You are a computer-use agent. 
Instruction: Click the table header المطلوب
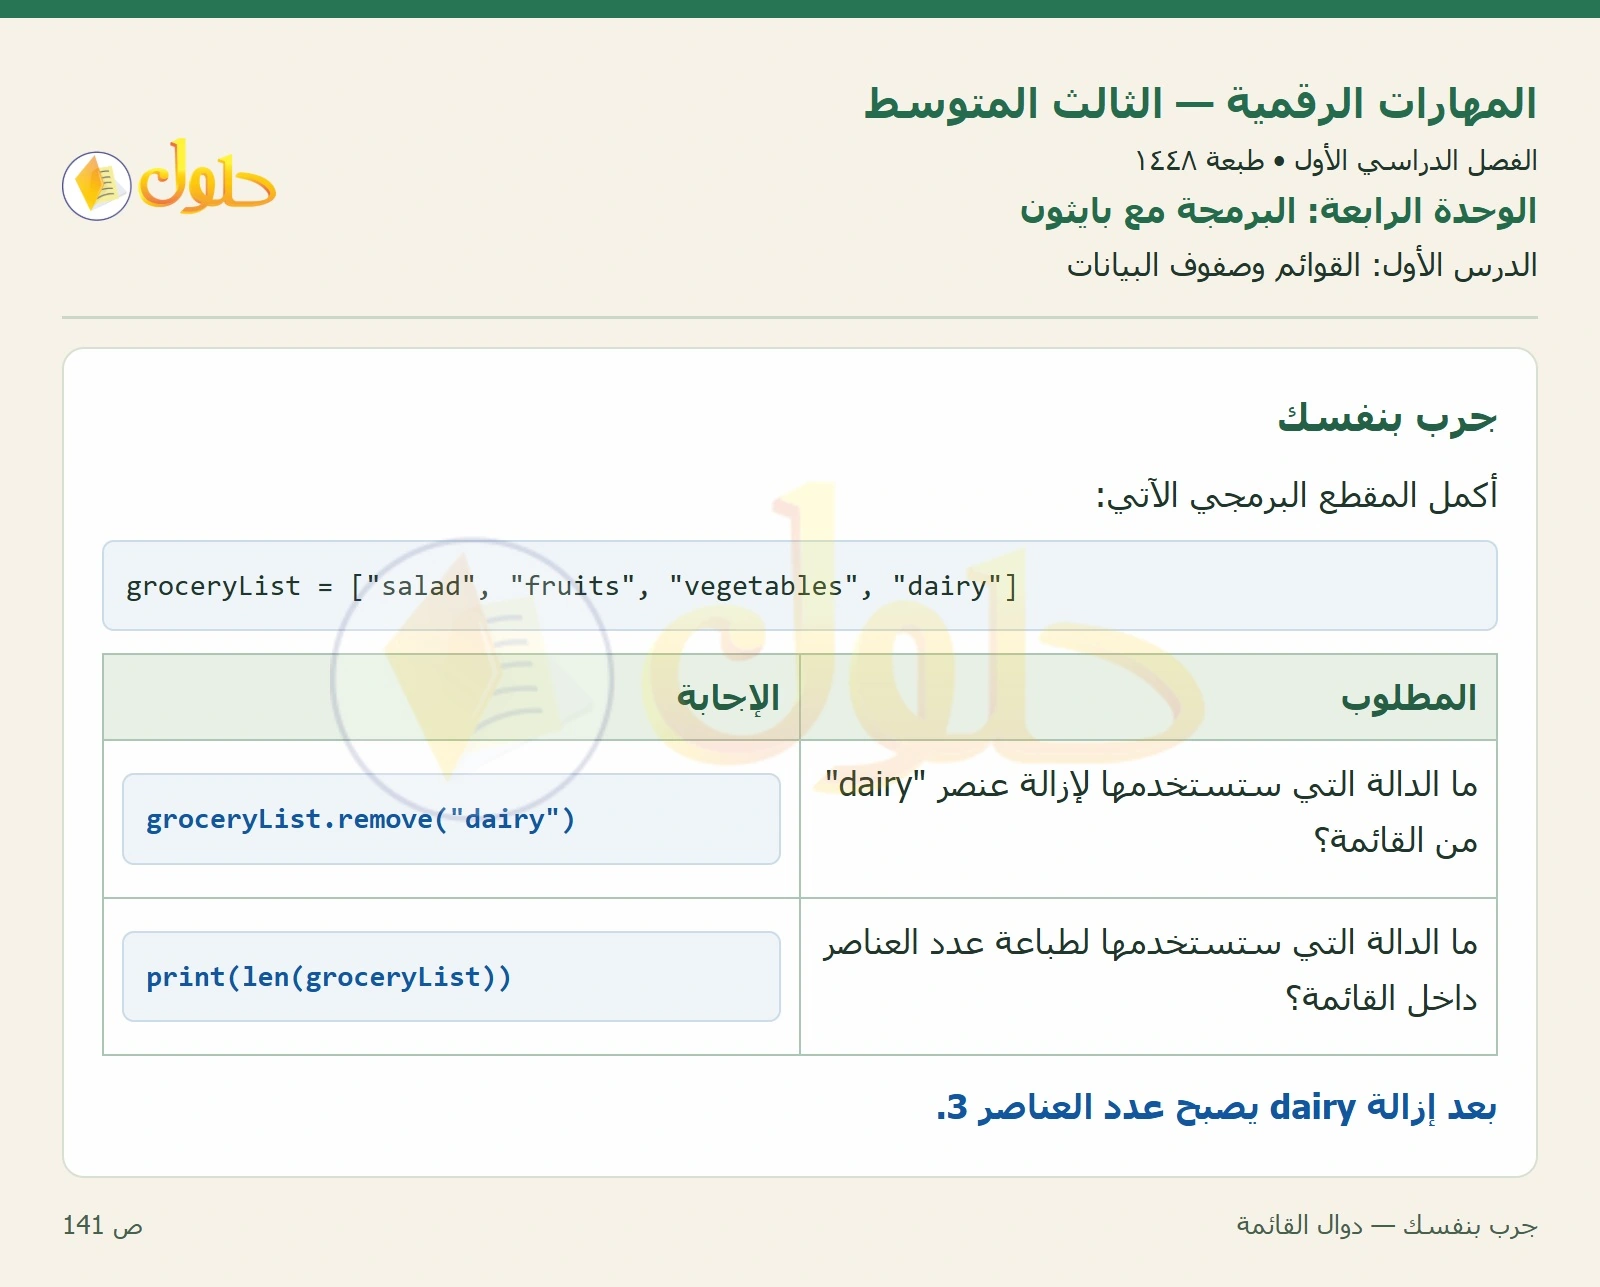[1409, 698]
